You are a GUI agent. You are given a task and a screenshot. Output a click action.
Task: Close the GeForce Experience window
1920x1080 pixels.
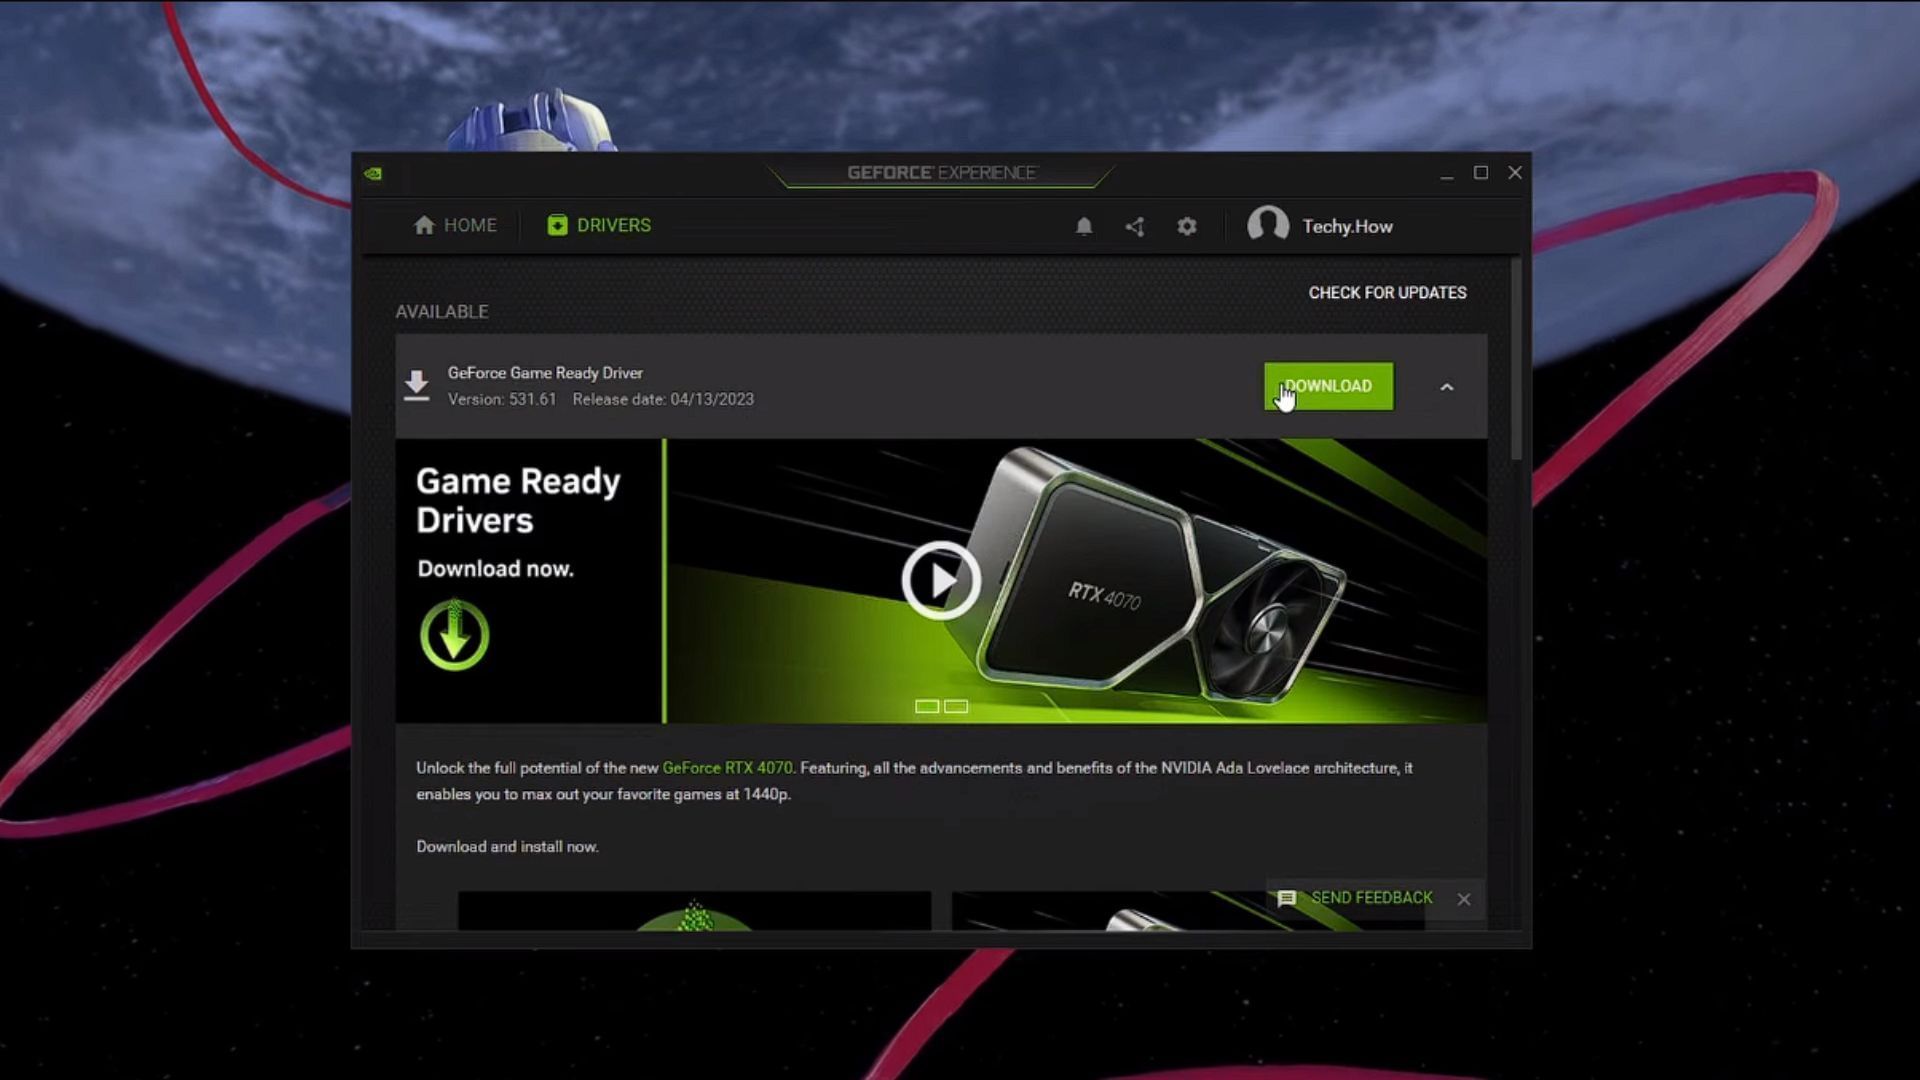tap(1515, 173)
